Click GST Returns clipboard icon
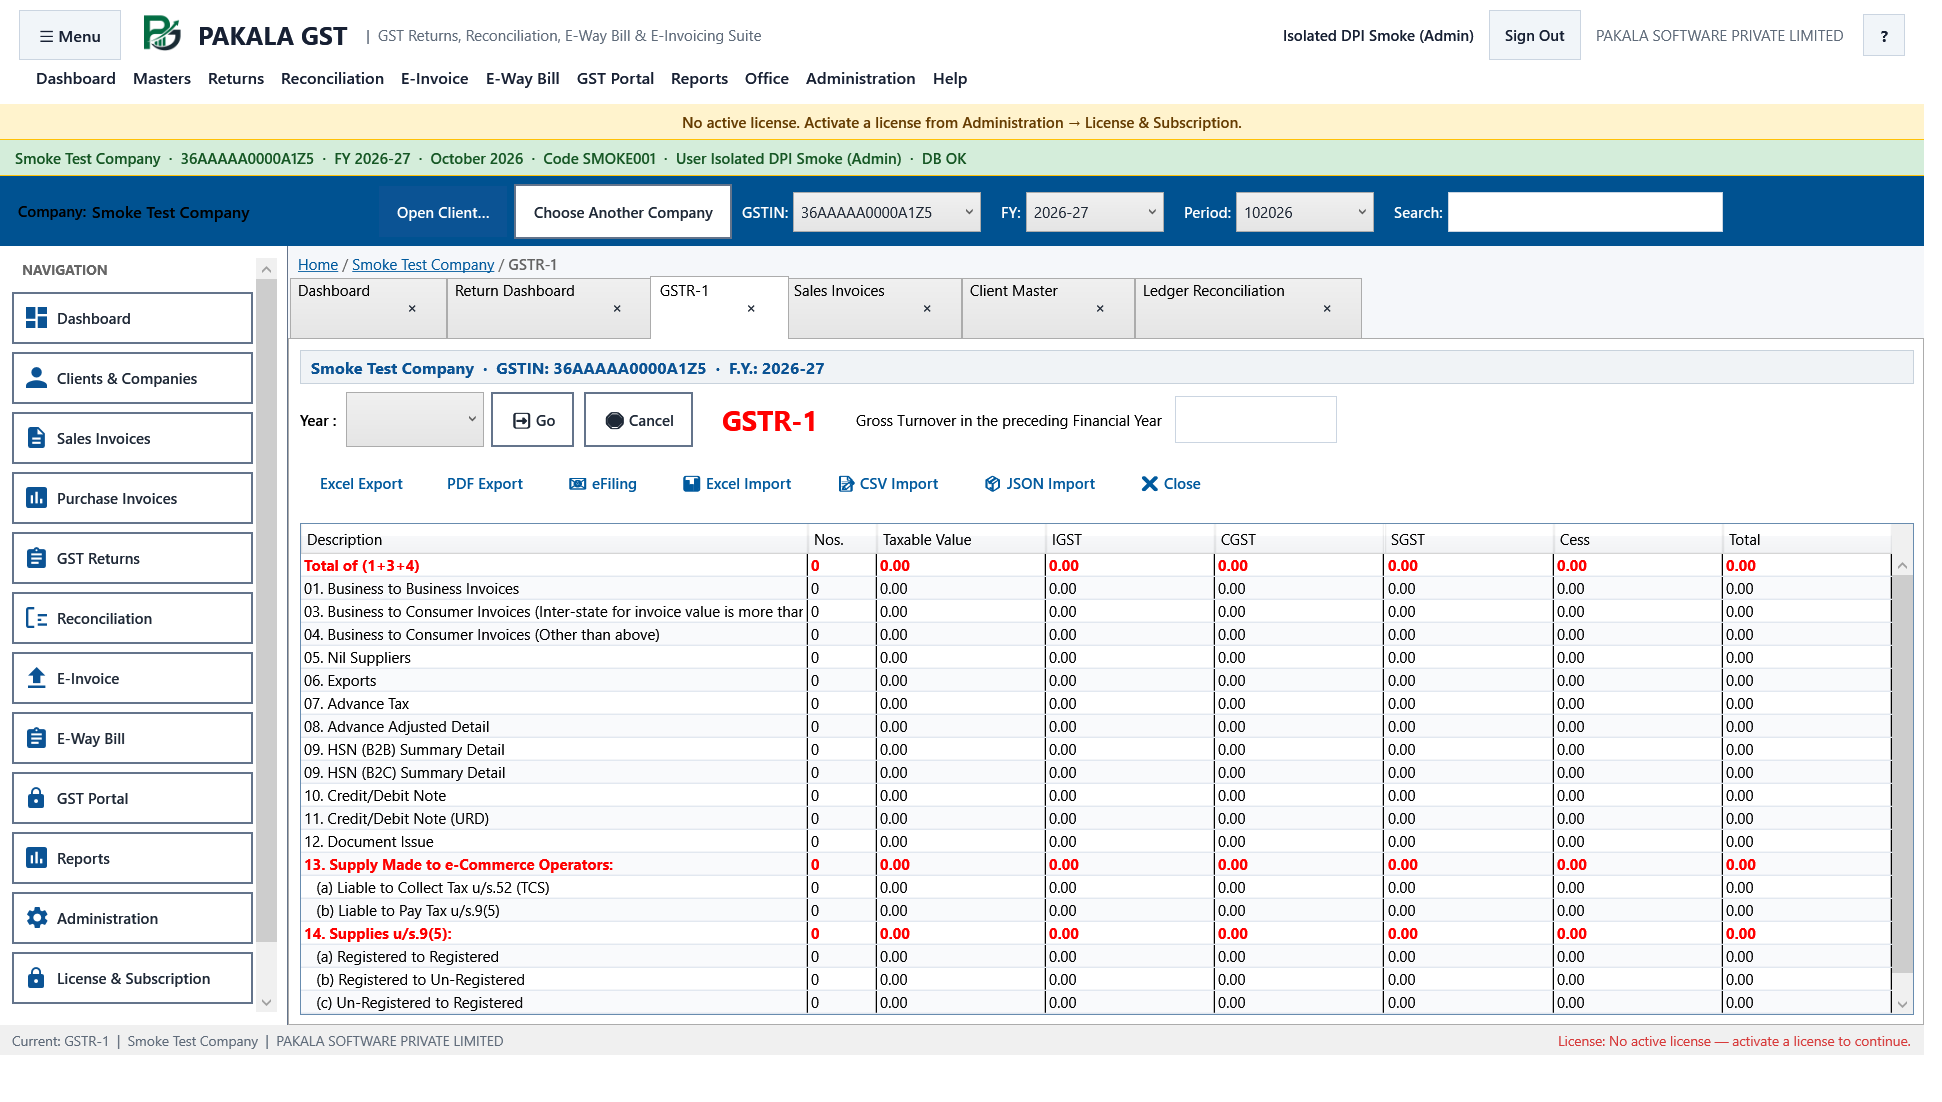1942x1102 pixels. point(36,558)
